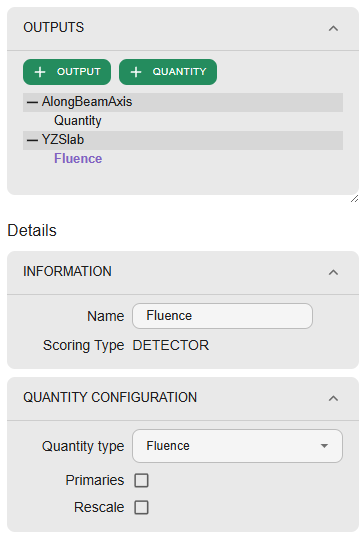Select the AlongBeamAxis output item
Screen dimensions: 363x536
coord(183,102)
